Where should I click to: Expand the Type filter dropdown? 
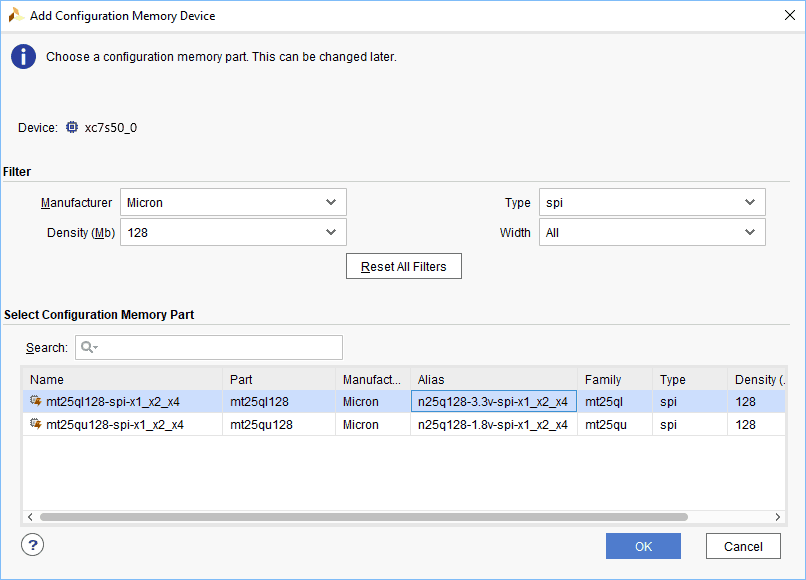pyautogui.click(x=652, y=203)
